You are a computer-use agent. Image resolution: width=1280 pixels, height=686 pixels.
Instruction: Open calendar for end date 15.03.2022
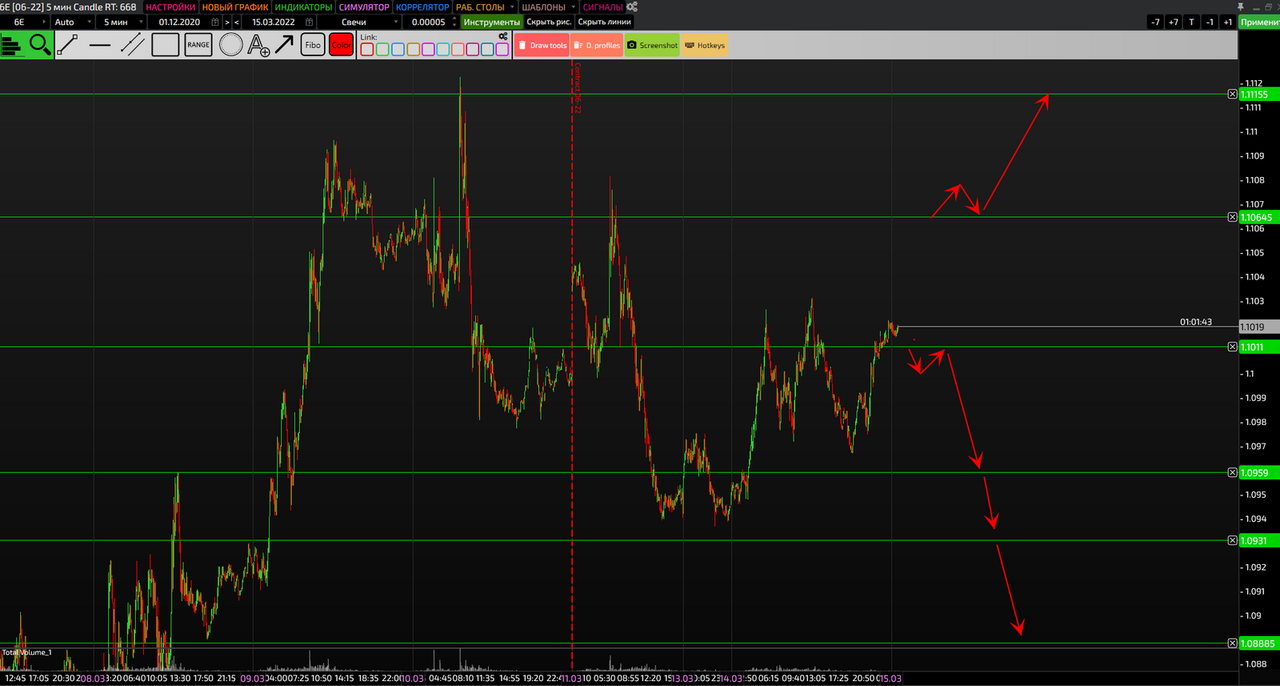(x=307, y=22)
